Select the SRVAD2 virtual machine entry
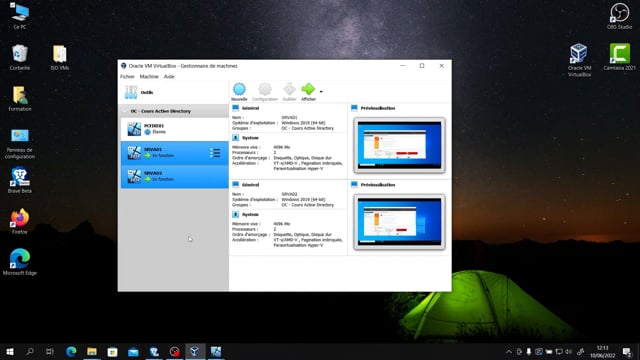640x360 pixels. (x=175, y=176)
